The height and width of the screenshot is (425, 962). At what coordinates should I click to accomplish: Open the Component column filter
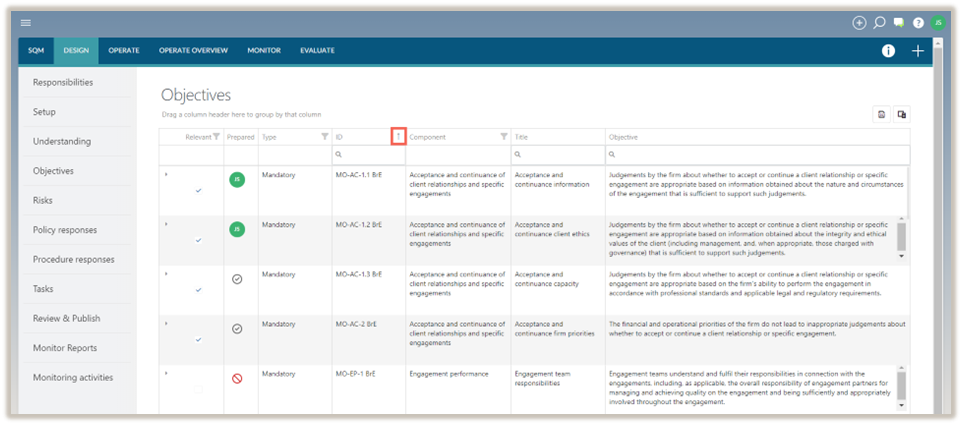click(504, 136)
